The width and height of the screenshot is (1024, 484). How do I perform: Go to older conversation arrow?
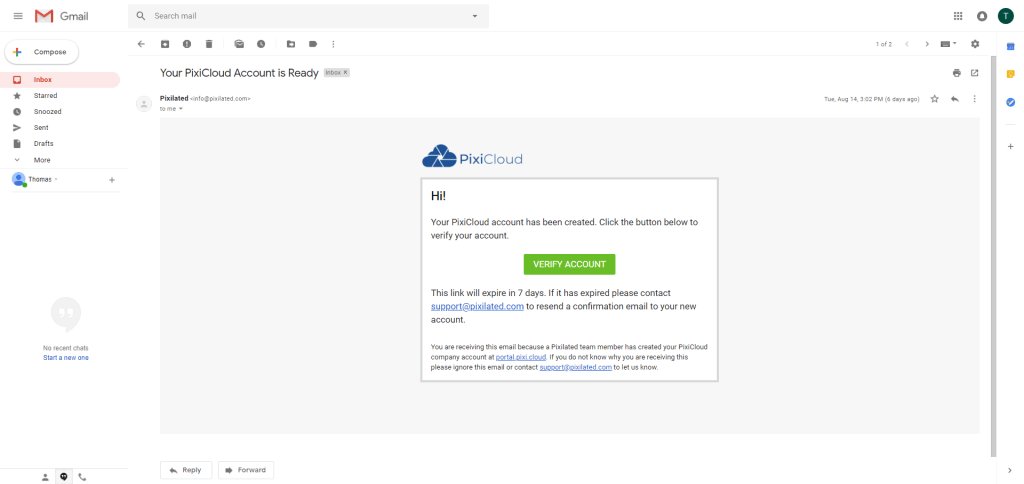click(926, 44)
